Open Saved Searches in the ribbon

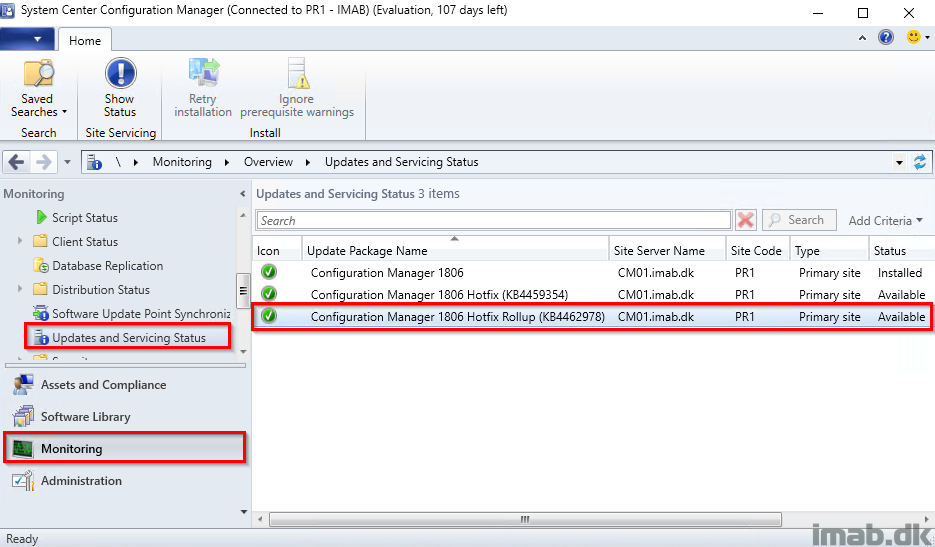[38, 88]
